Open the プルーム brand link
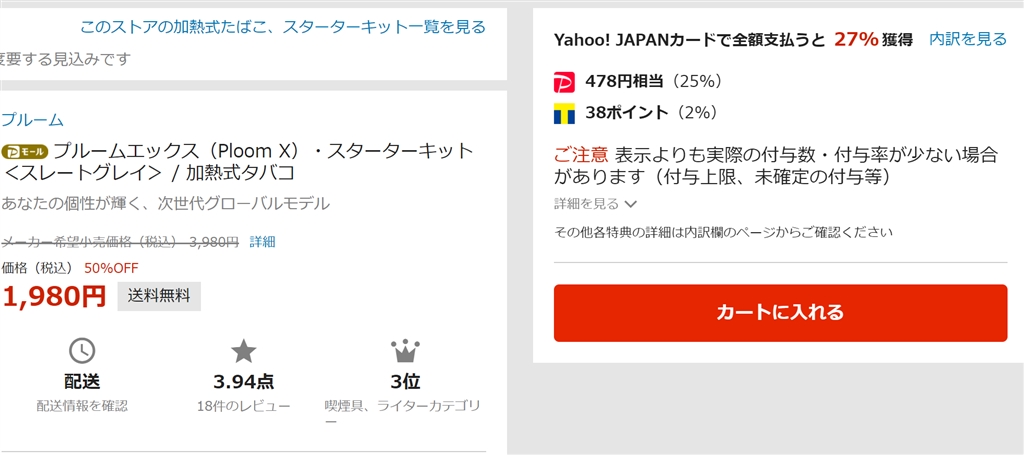 tap(32, 119)
